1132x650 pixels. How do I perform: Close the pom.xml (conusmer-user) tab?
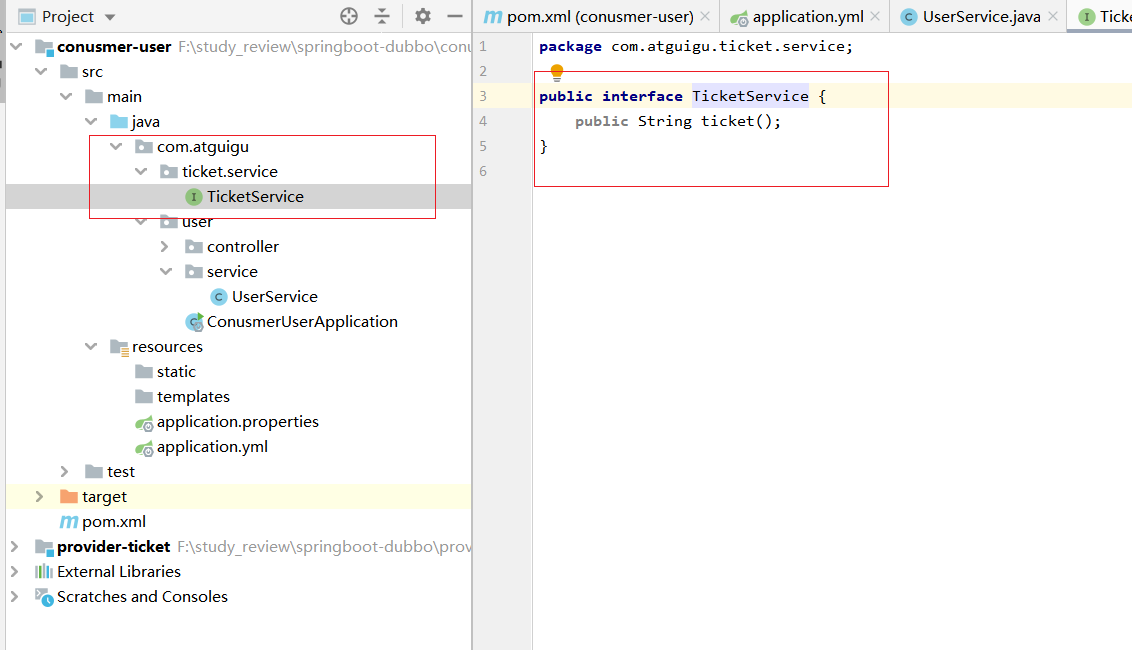coord(705,16)
